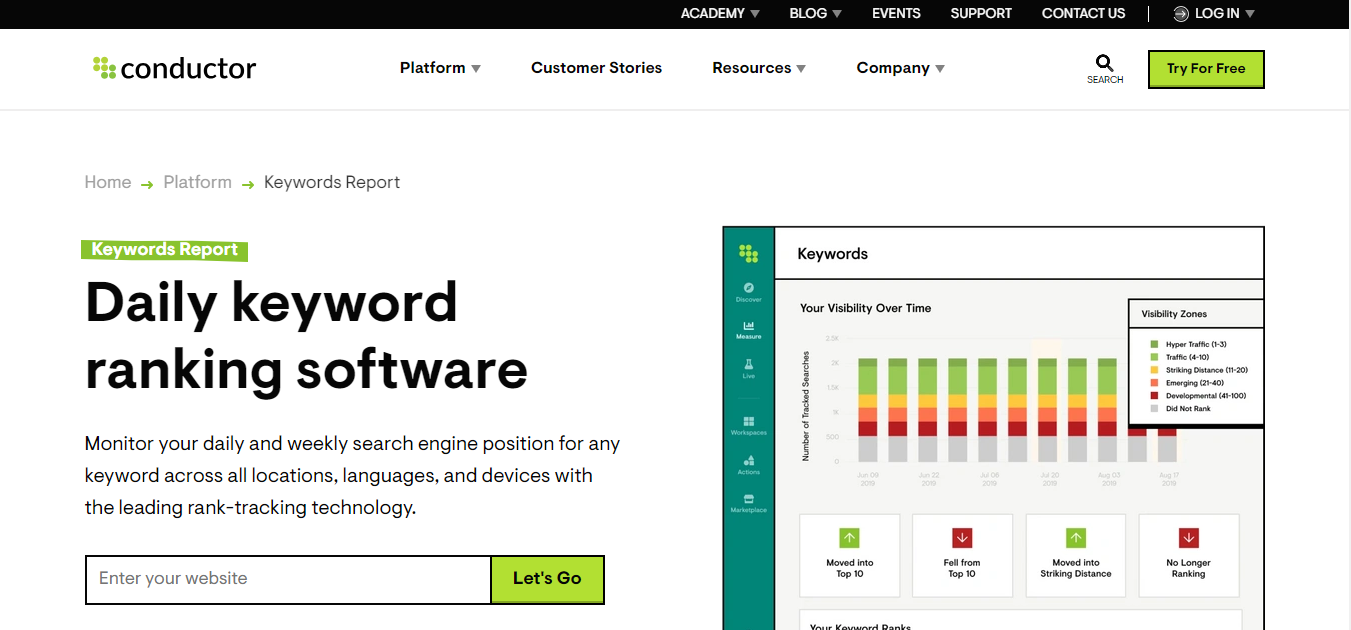
Task: Expand the Platform menu
Action: pos(440,68)
